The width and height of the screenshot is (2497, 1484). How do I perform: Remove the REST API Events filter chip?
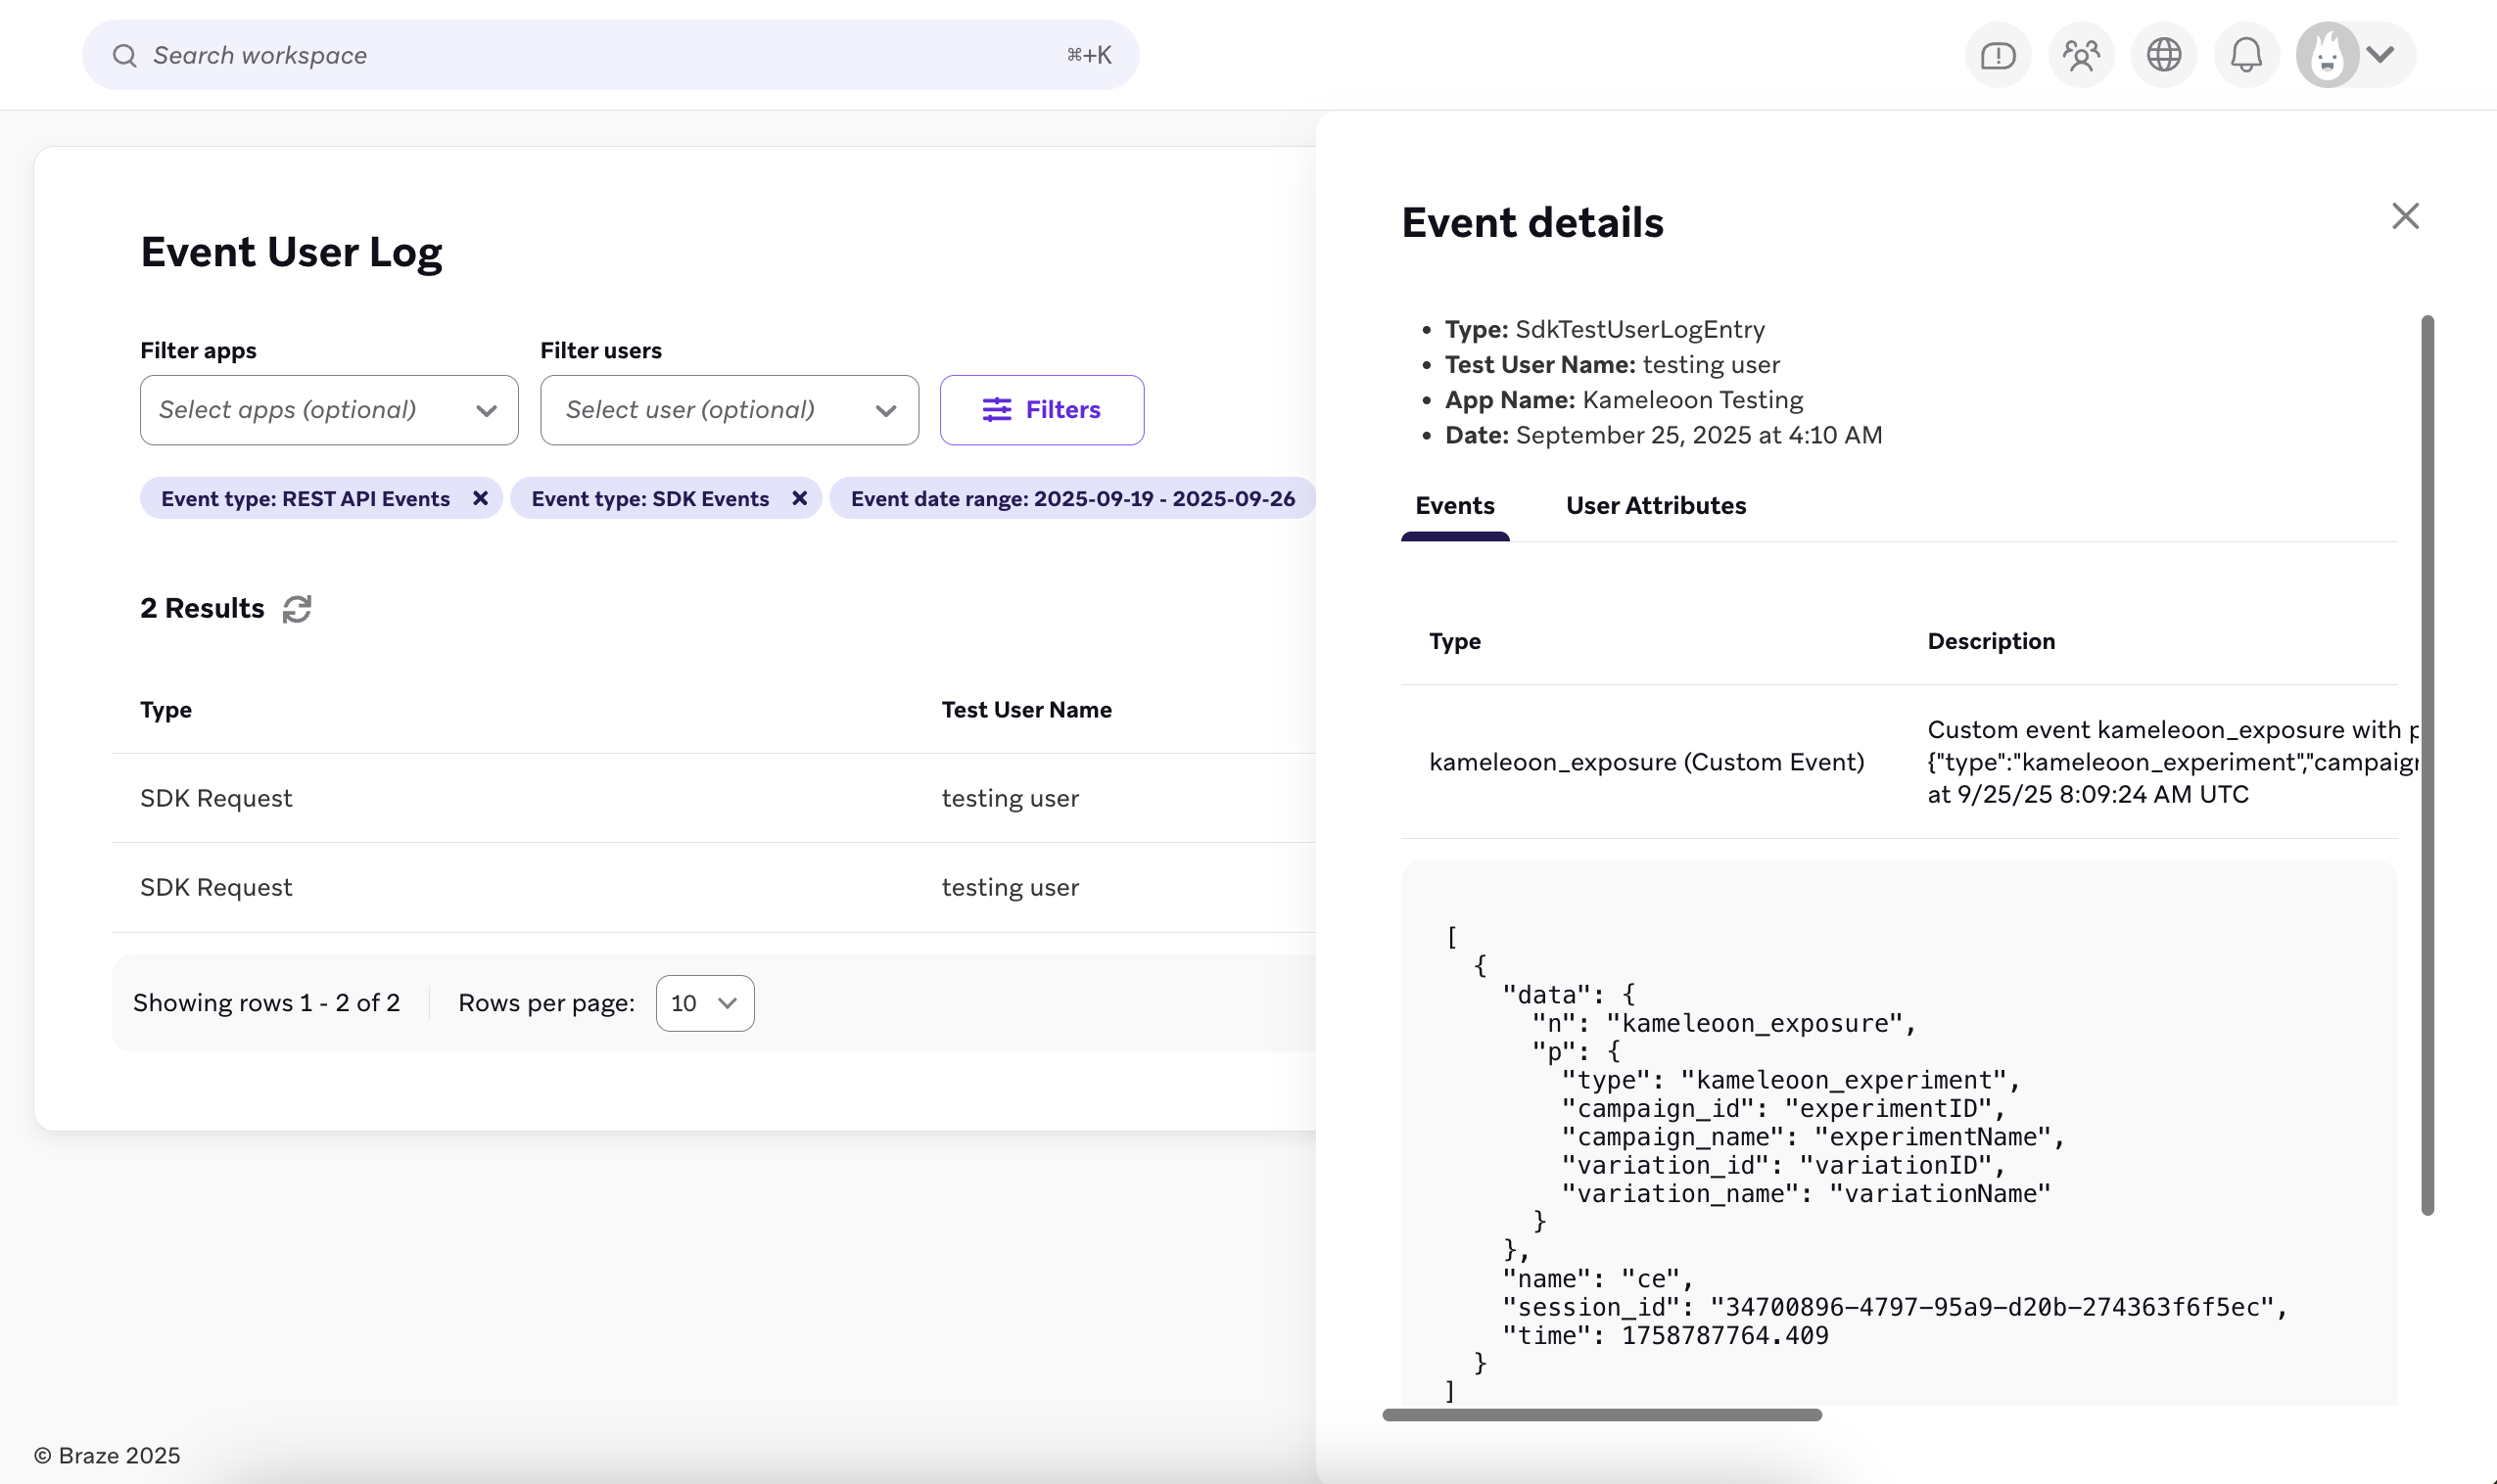click(x=480, y=498)
